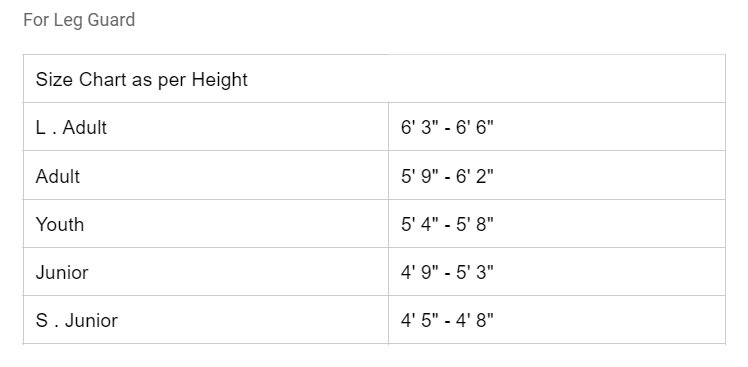
Task: Select the 6' 3" - 6' 6" height cell
Action: click(x=557, y=127)
